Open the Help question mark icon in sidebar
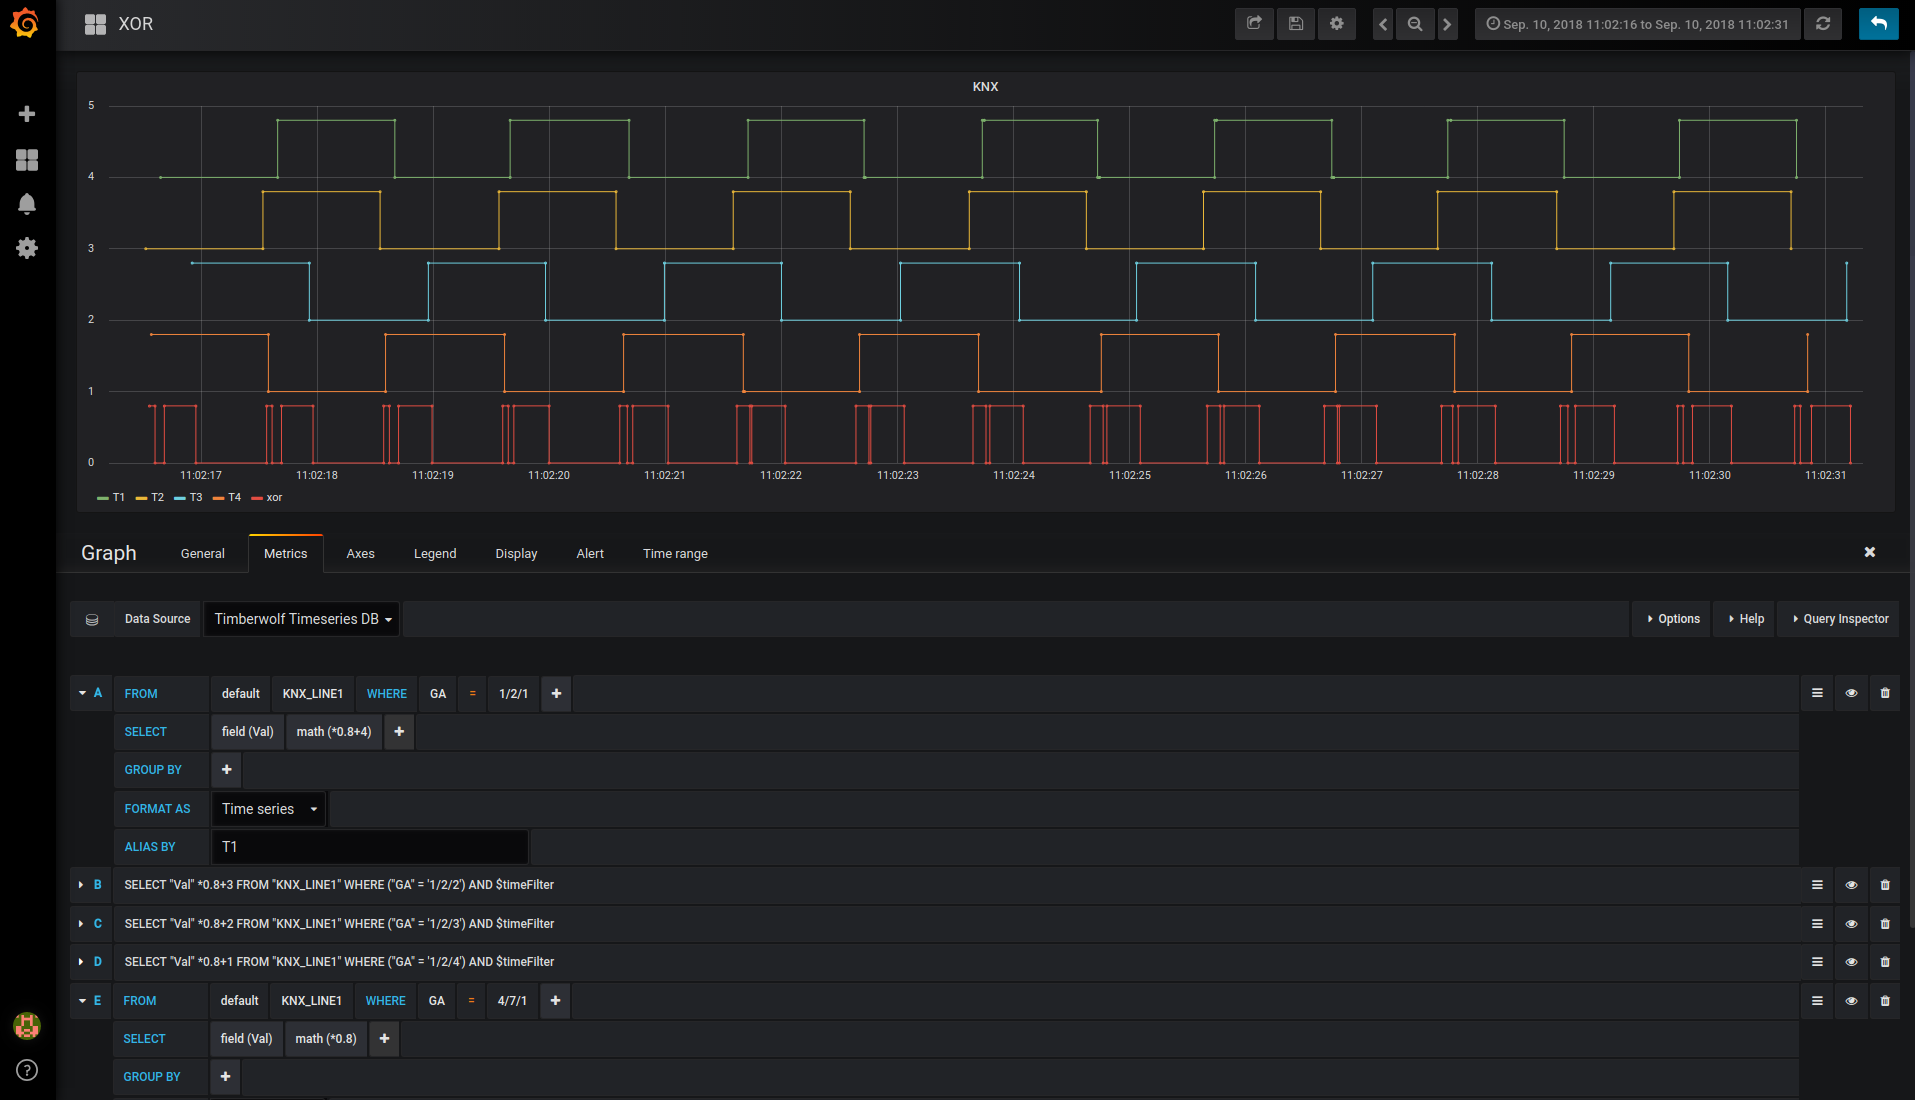Image resolution: width=1915 pixels, height=1100 pixels. pos(27,1070)
